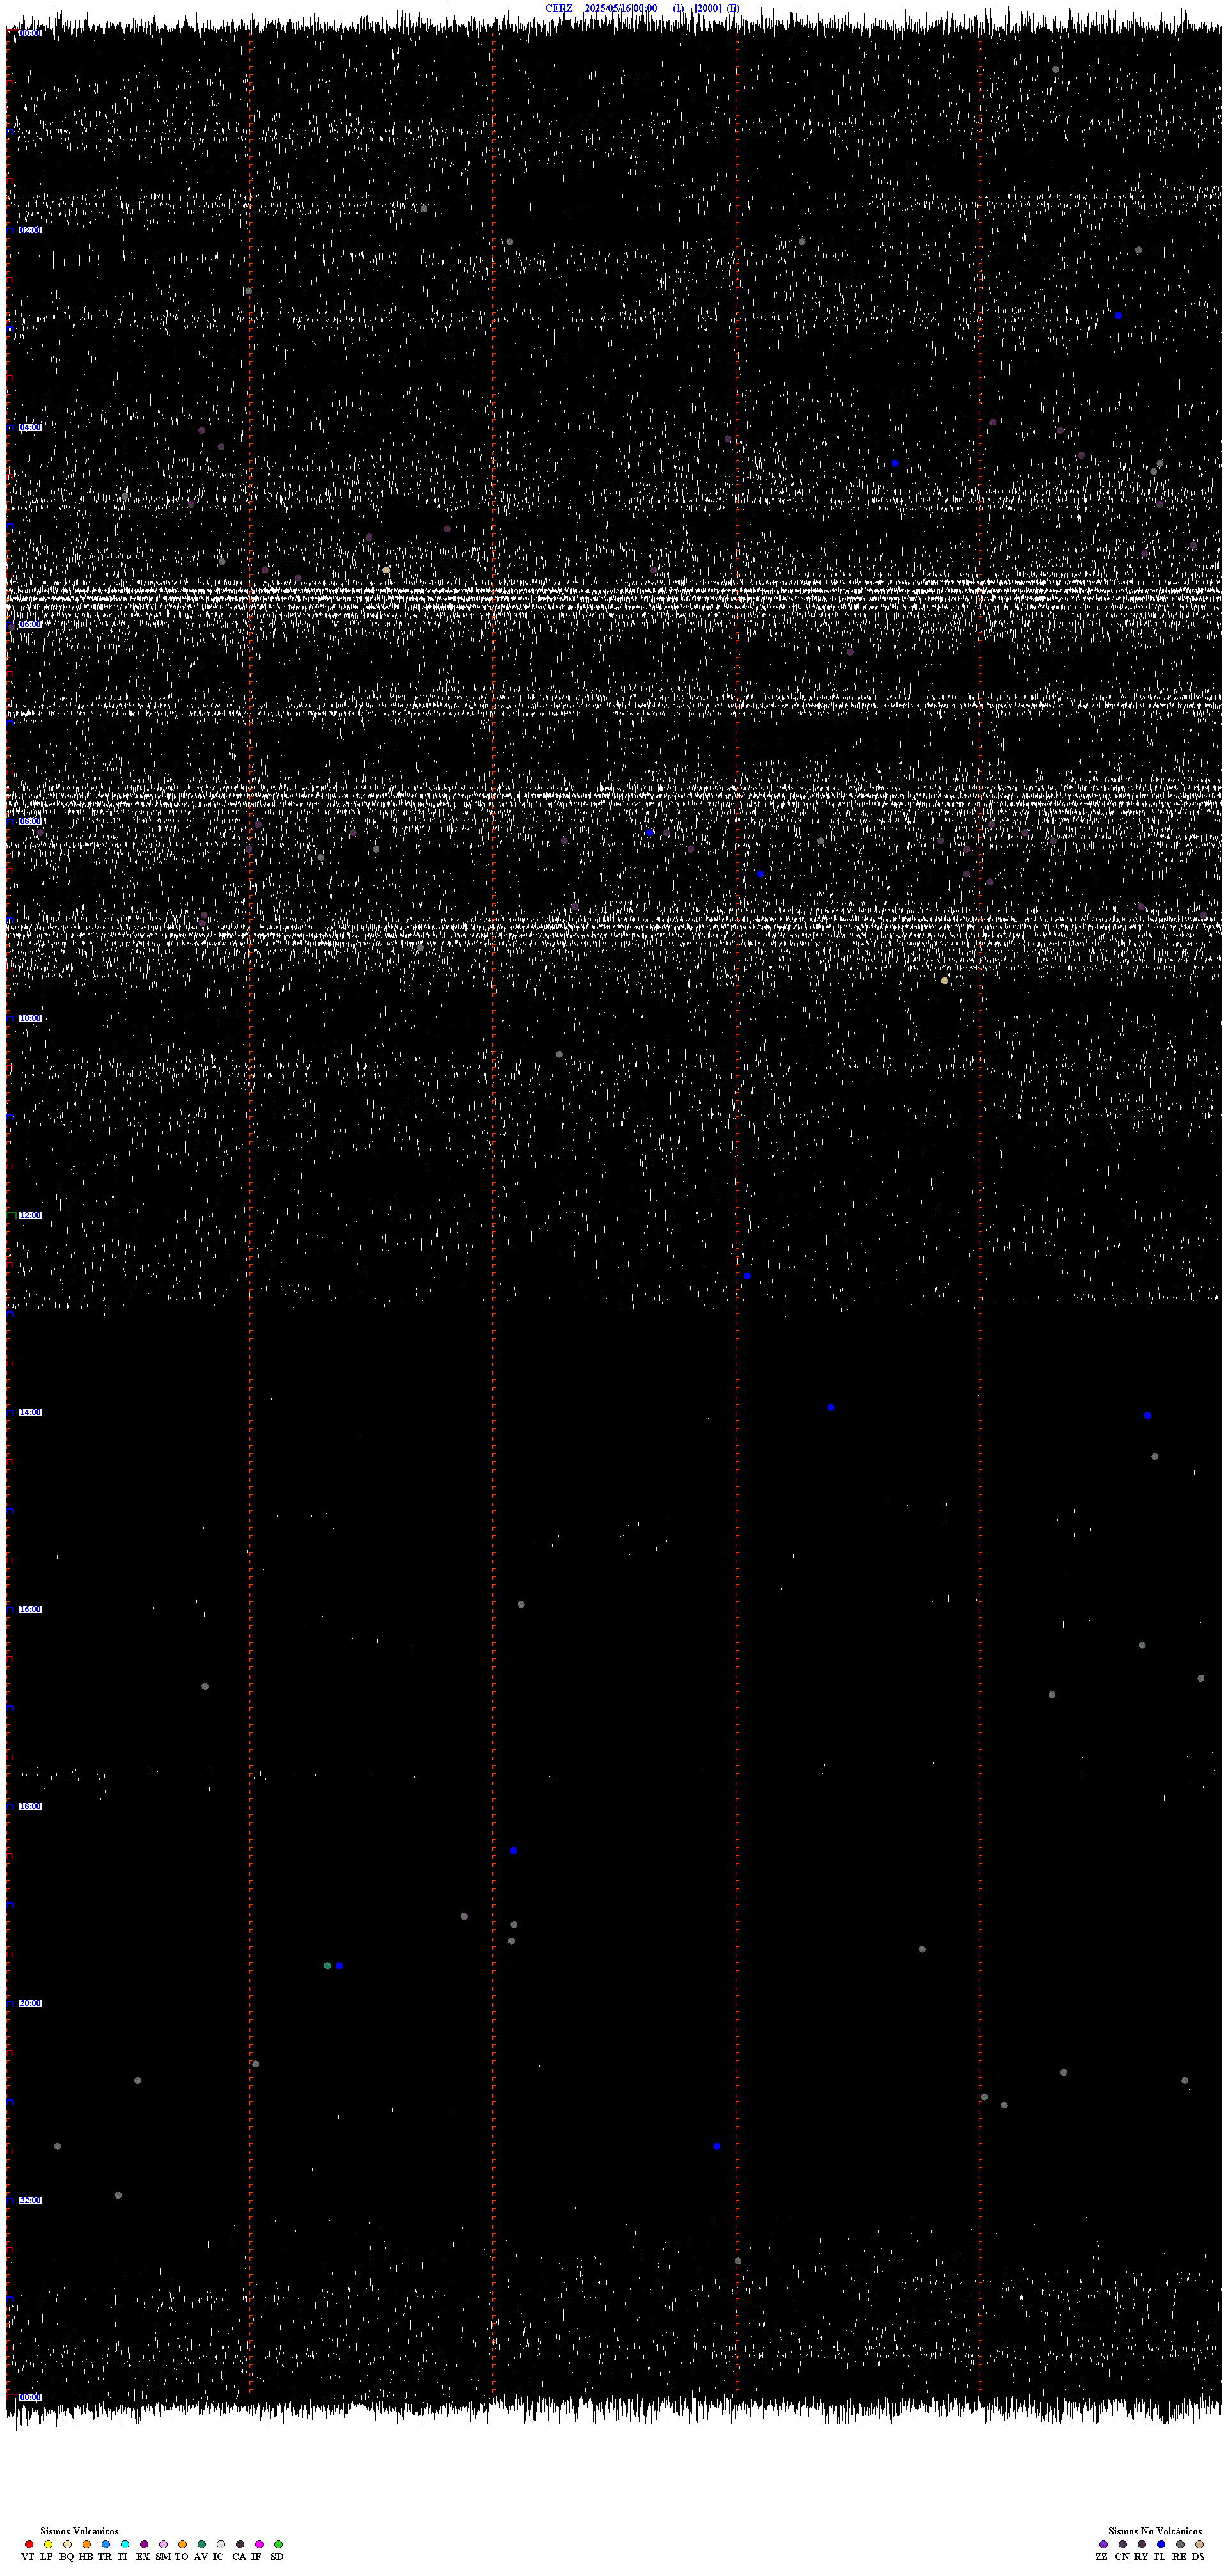1228x2576 pixels.
Task: Select the blue TL legend swatch
Action: click(x=1161, y=2544)
